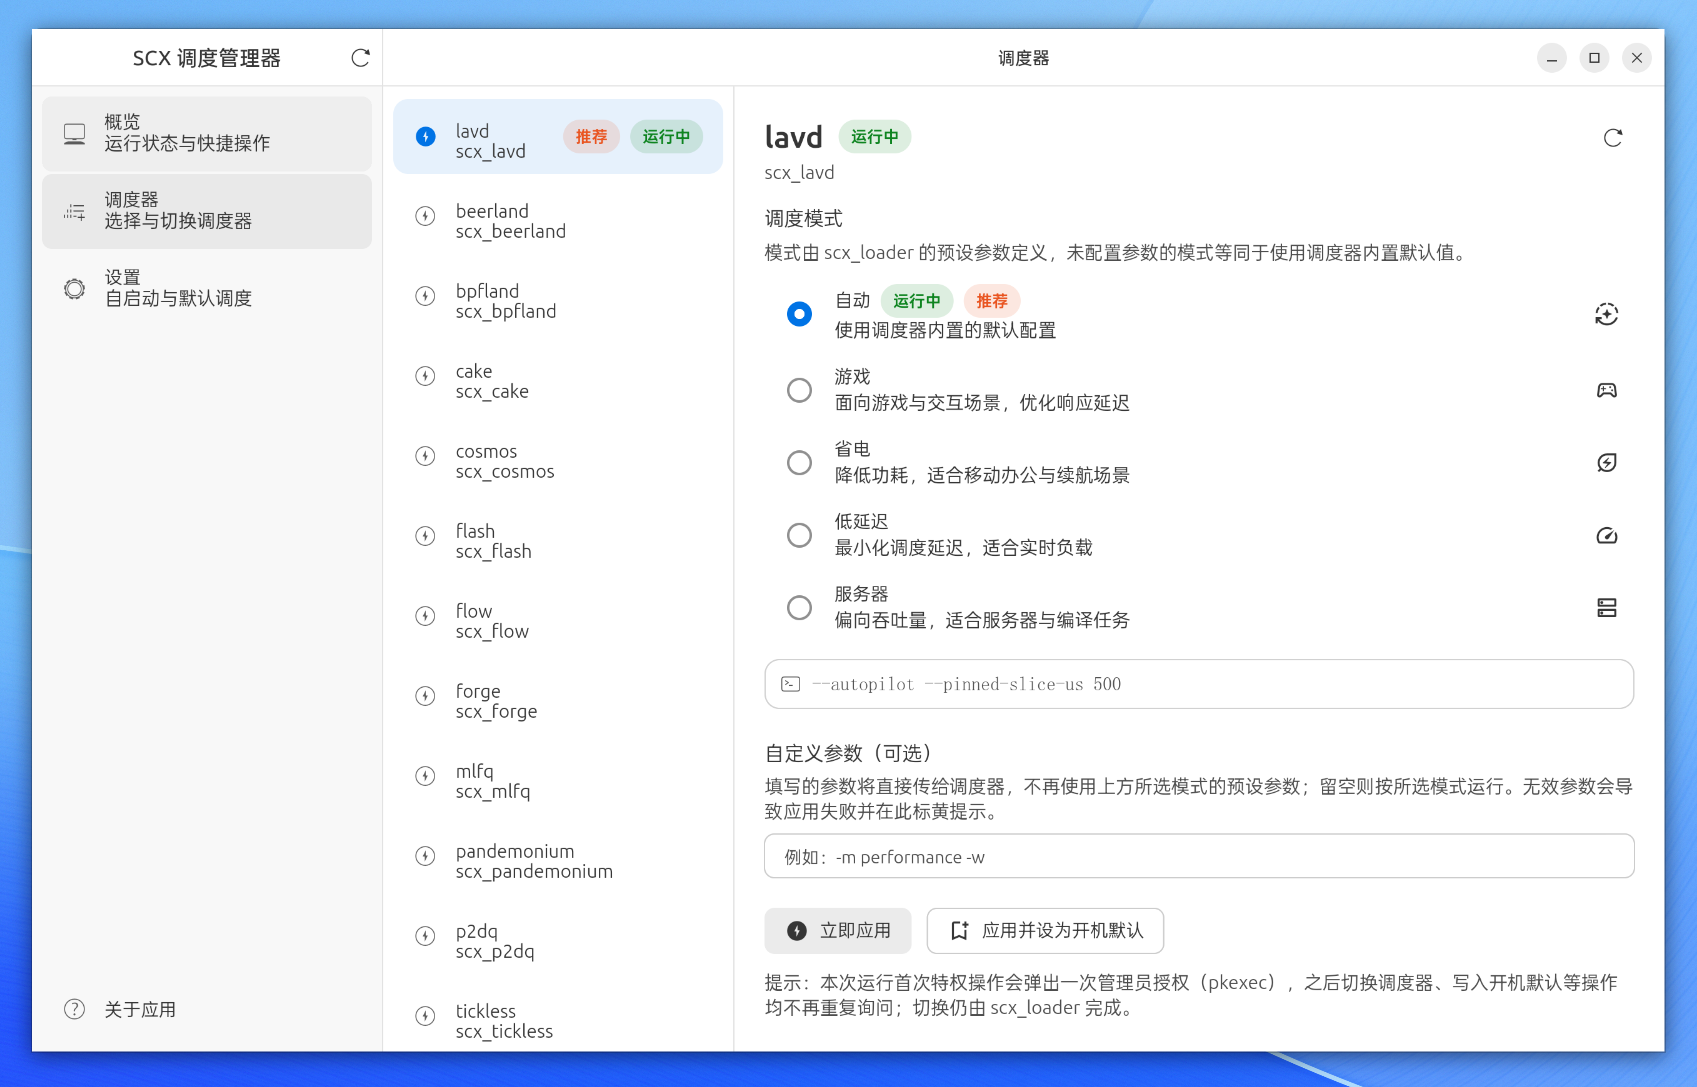Select the 自动 scheduling mode radio button

coord(799,314)
